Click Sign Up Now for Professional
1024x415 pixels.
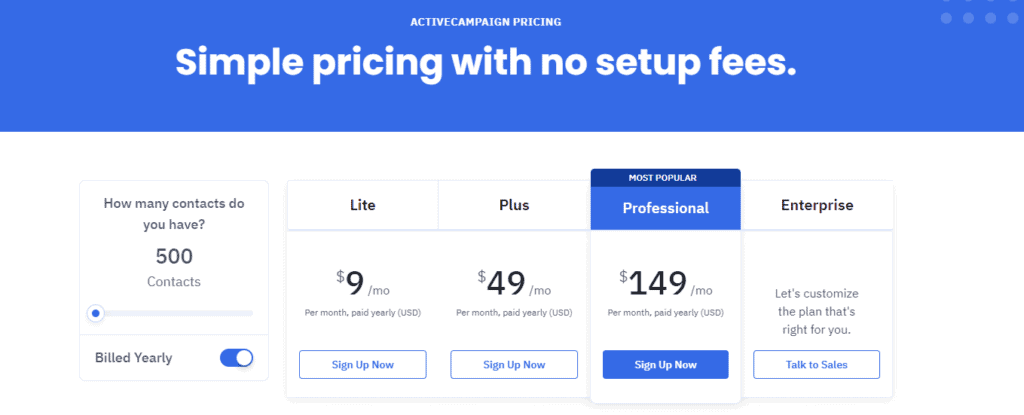point(665,365)
